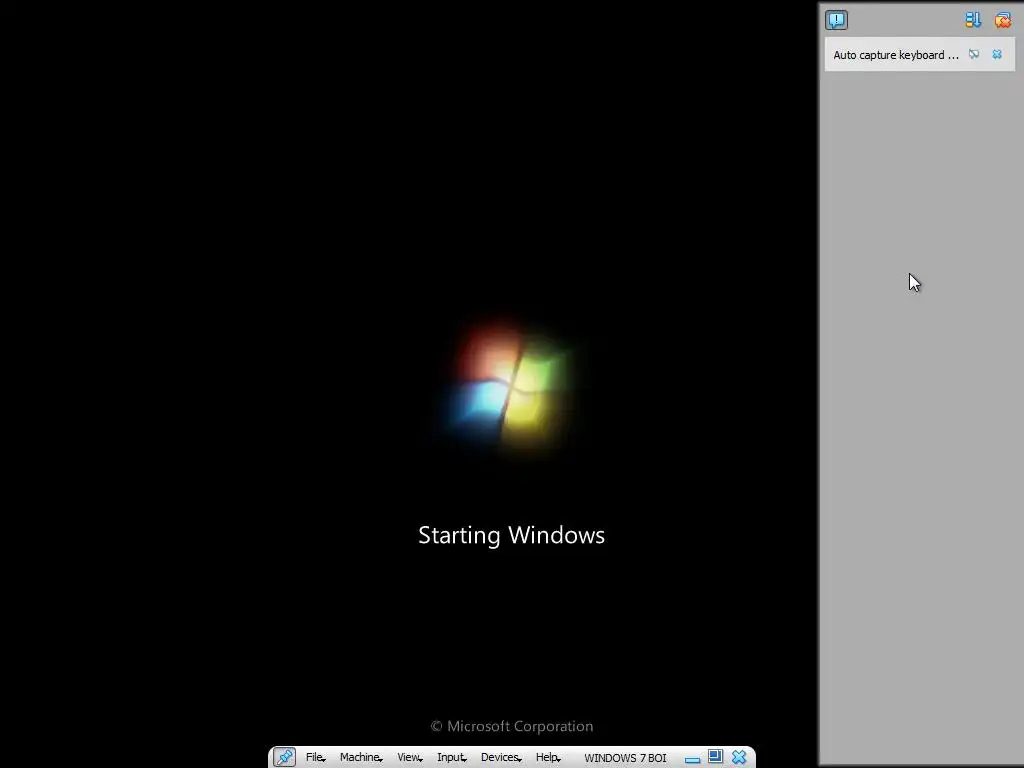The image size is (1024, 768).
Task: Open the Help menu
Action: coord(548,757)
